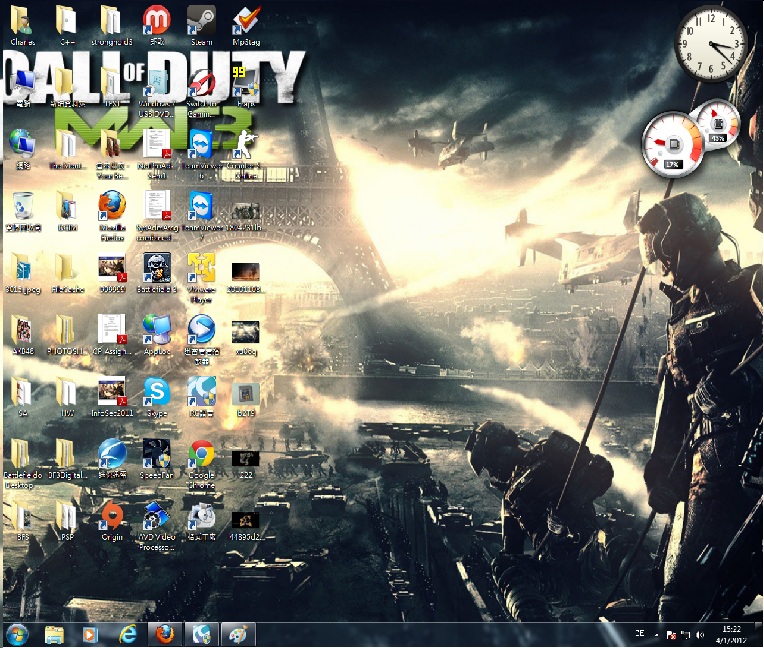764x648 pixels.
Task: Launch Skype from the desktop
Action: click(x=156, y=396)
